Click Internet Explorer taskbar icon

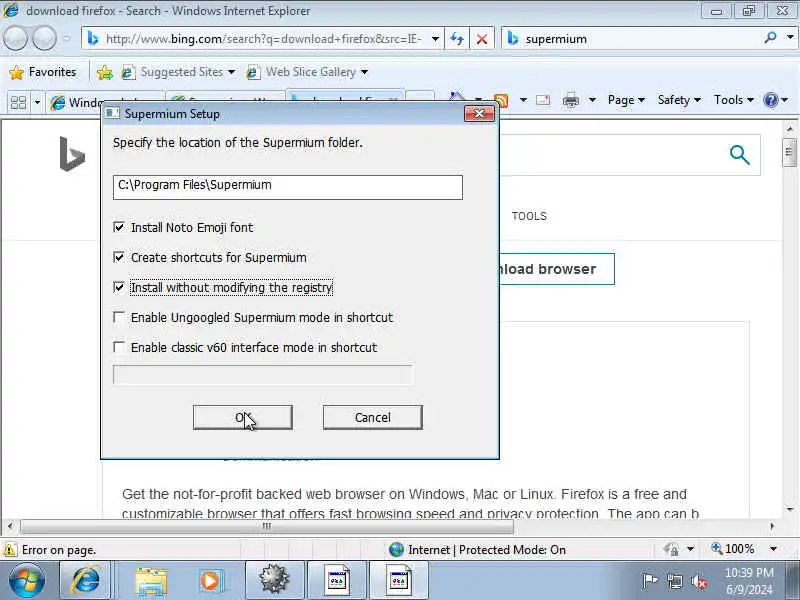(x=85, y=581)
